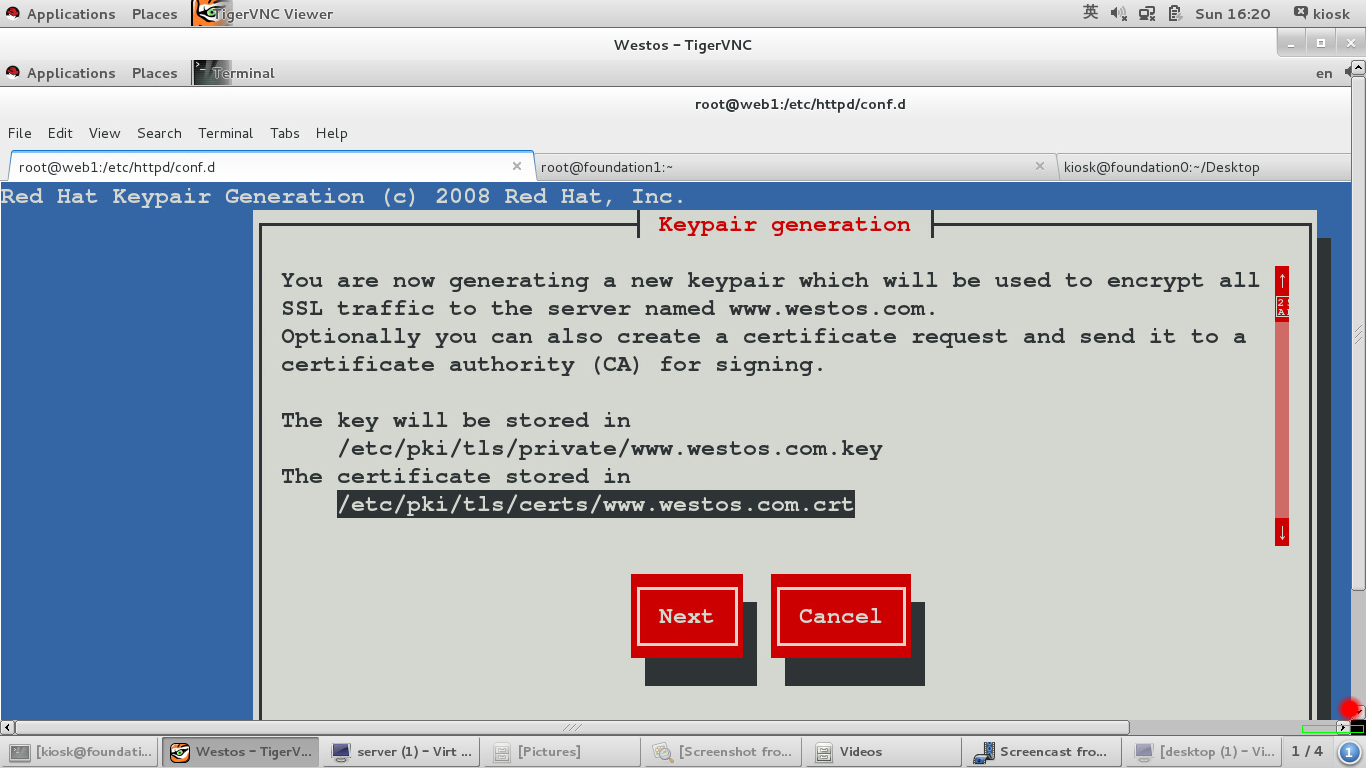Click the dialog scrollbar up arrow
This screenshot has width=1366, height=768.
coord(1282,280)
